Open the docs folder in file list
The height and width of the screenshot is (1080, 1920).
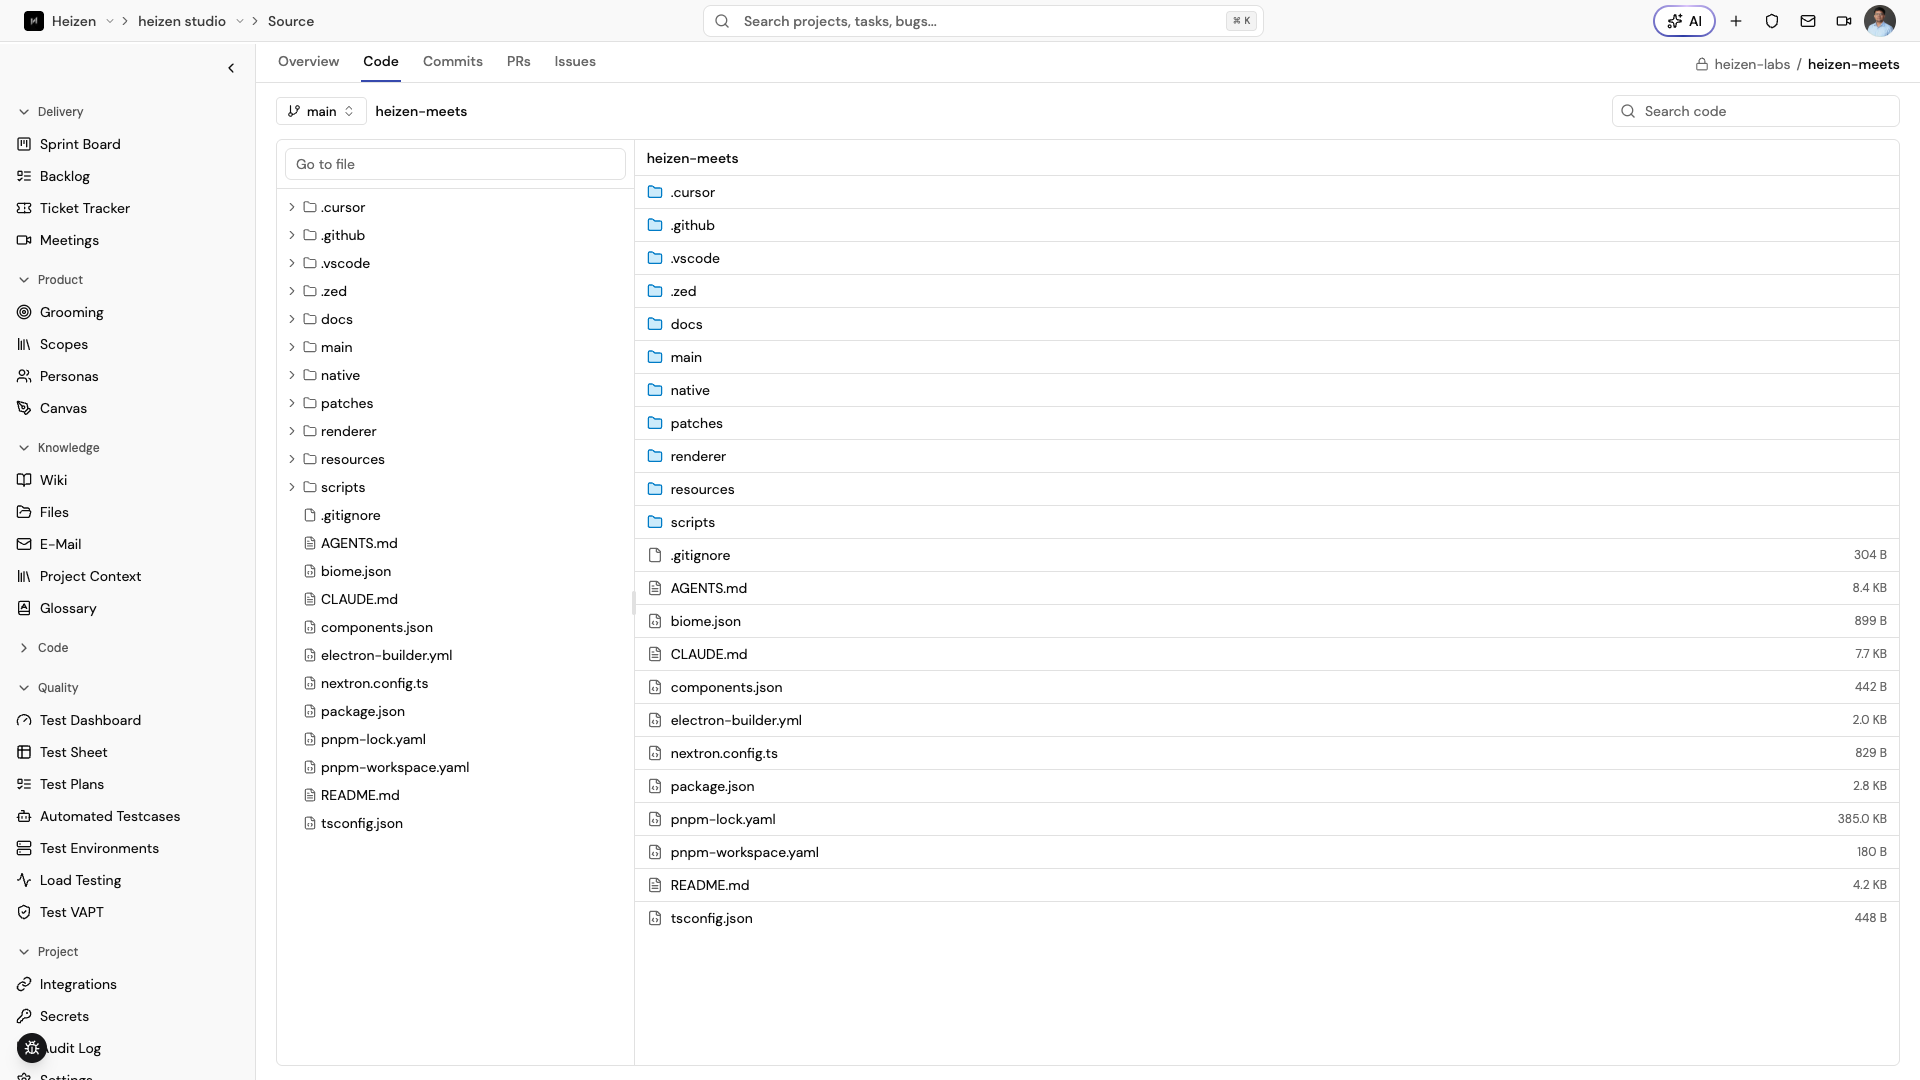click(x=1266, y=324)
